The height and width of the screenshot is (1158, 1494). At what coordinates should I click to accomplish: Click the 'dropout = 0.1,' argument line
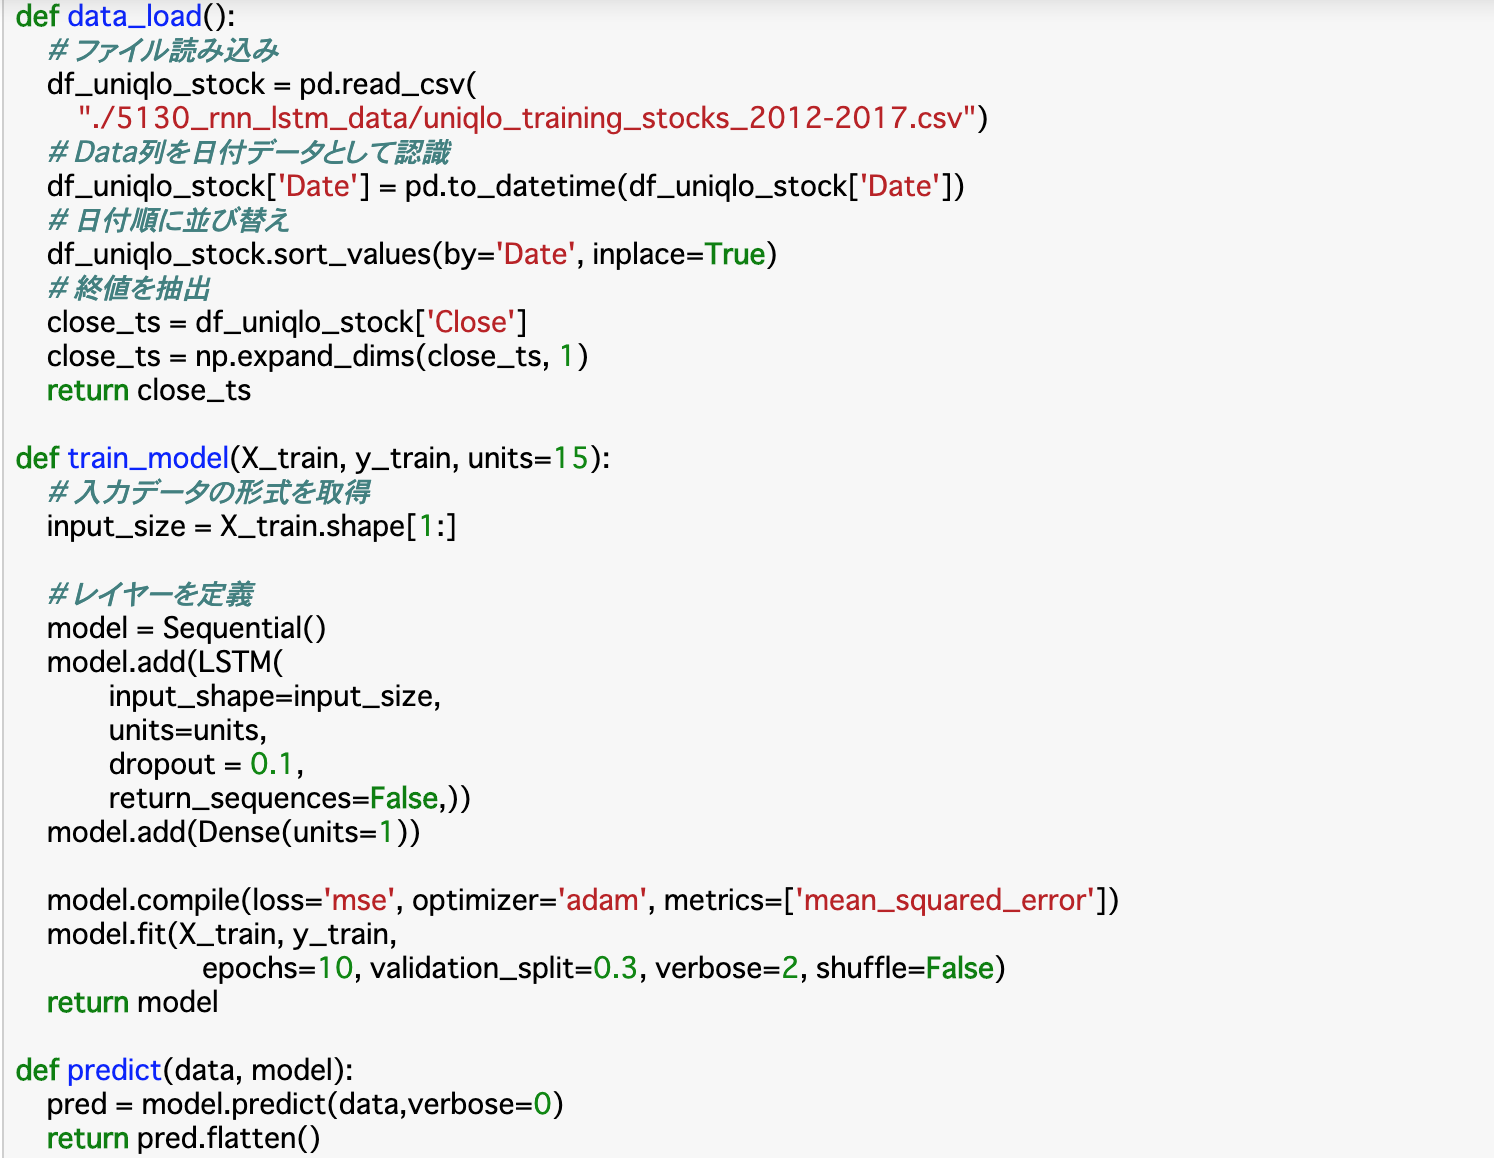pyautogui.click(x=206, y=764)
